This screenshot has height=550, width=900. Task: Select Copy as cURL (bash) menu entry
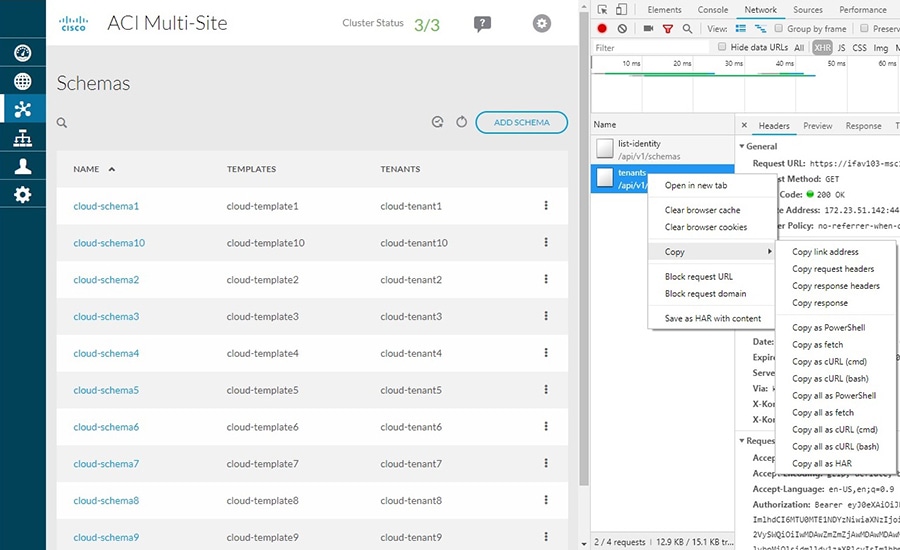830,378
